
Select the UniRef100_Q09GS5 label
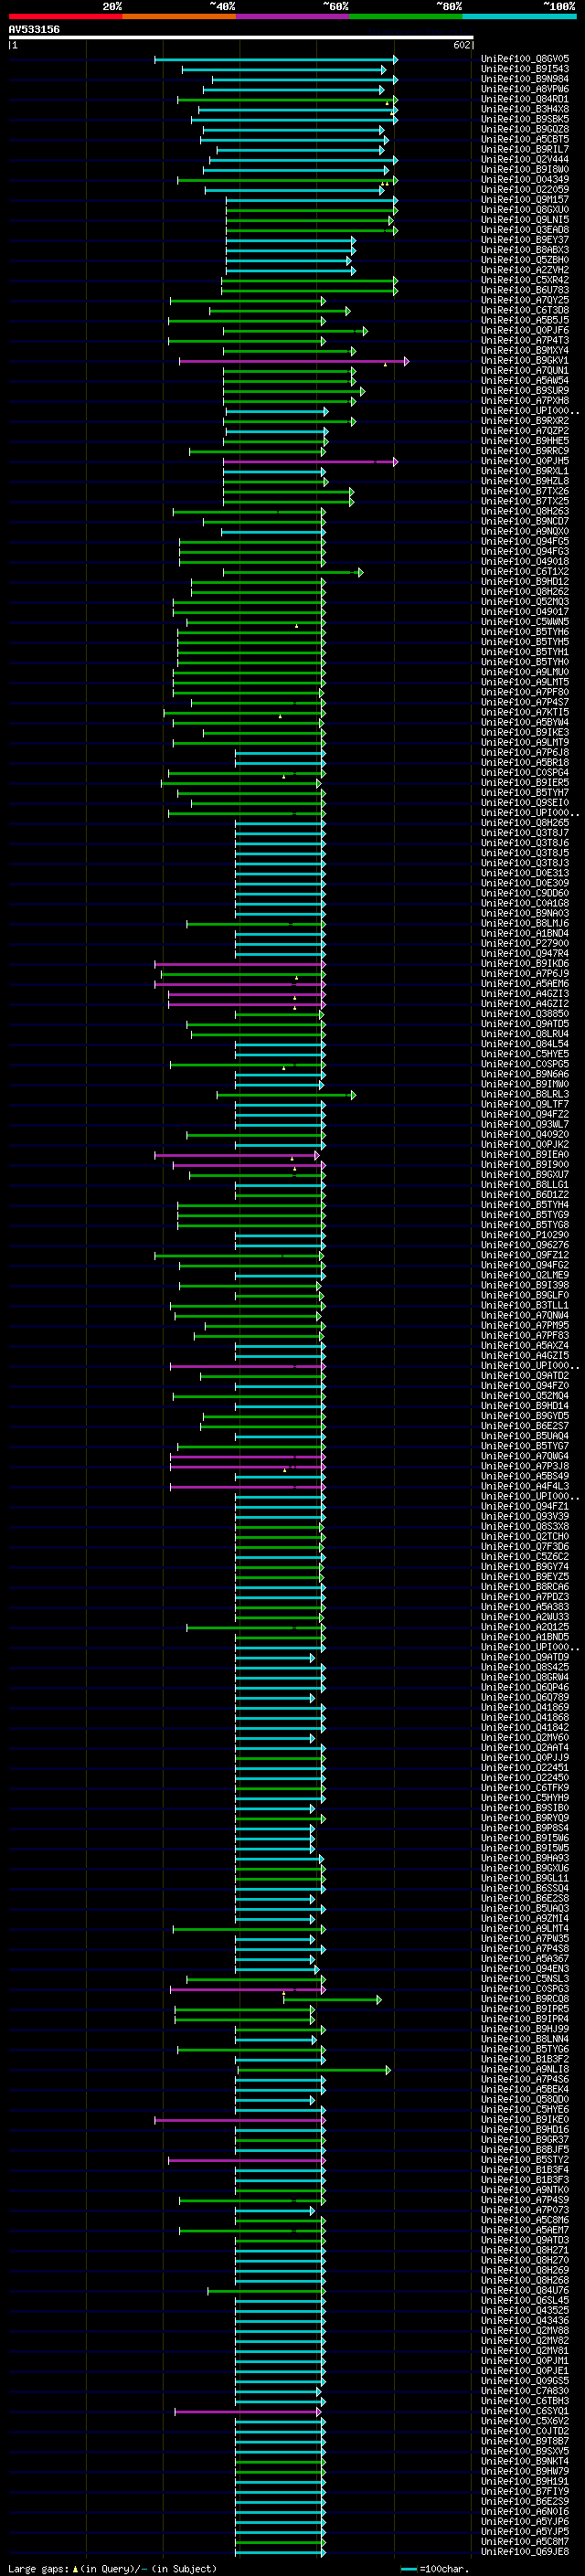[x=525, y=2381]
